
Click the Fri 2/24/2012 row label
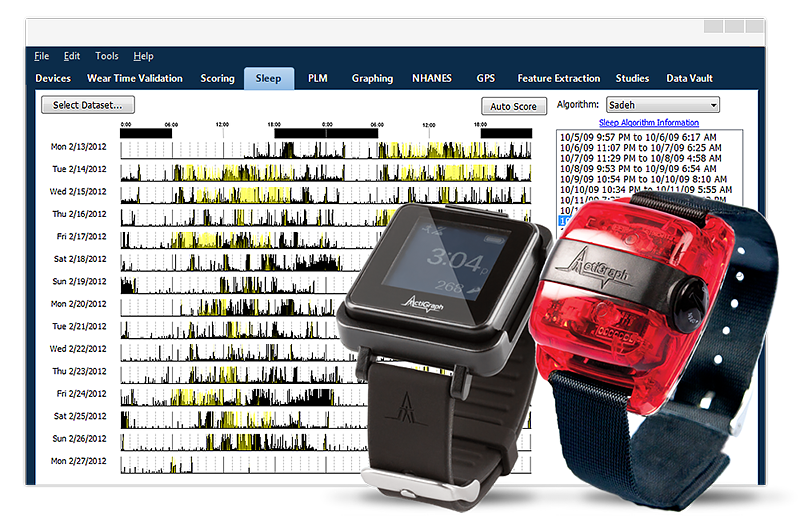(x=81, y=394)
